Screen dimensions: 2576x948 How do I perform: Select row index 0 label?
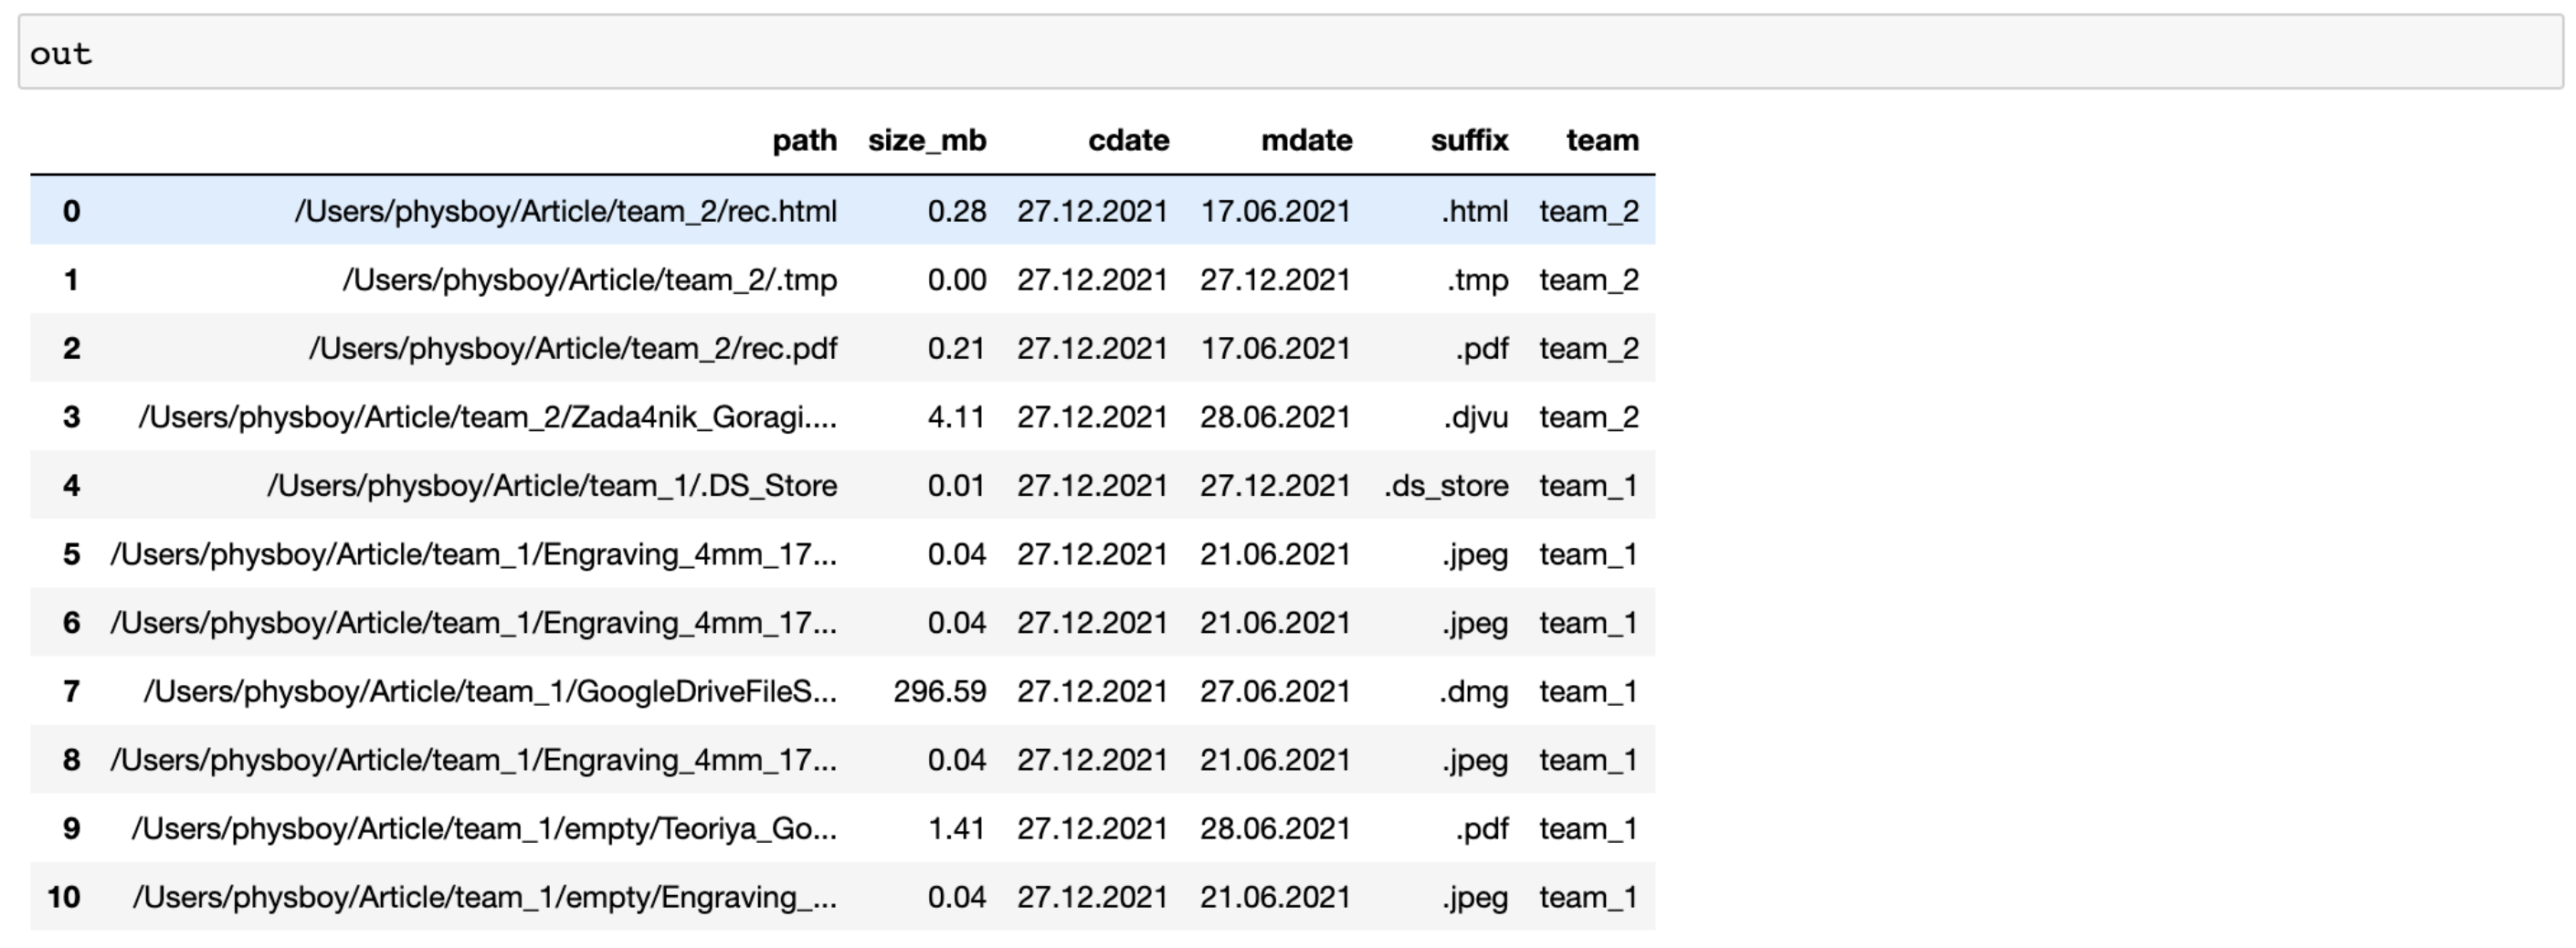pos(71,211)
